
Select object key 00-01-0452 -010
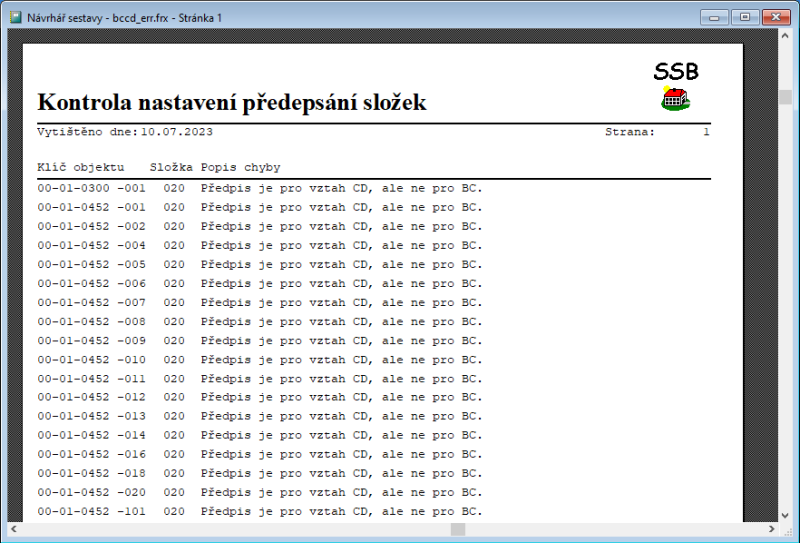[91, 360]
